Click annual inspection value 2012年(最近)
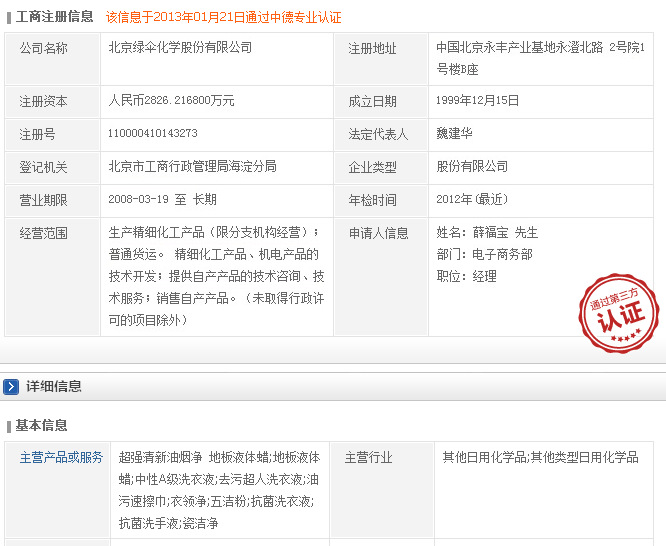The width and height of the screenshot is (666, 546). click(472, 199)
